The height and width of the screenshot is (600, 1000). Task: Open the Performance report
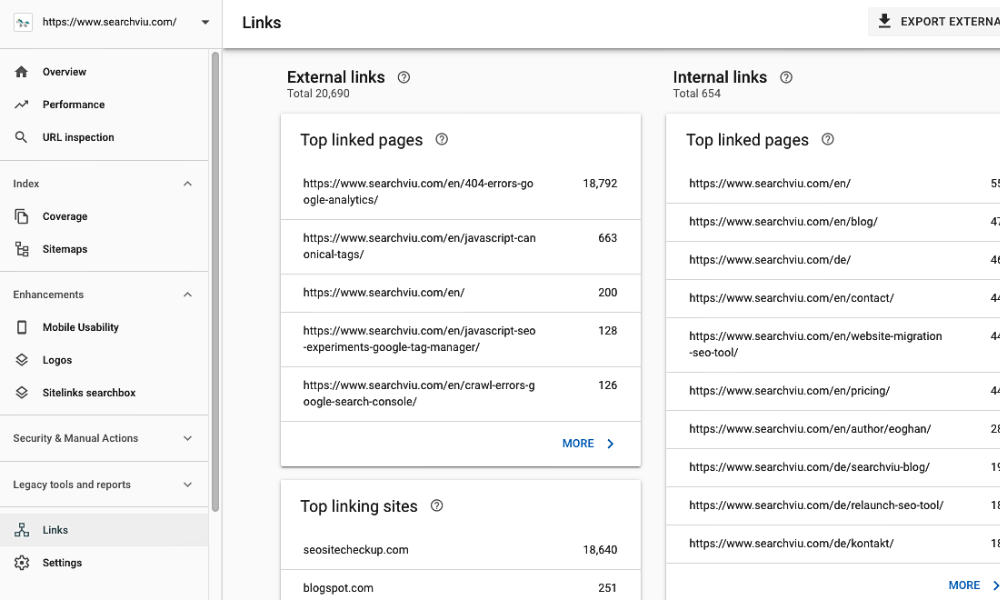click(104, 105)
